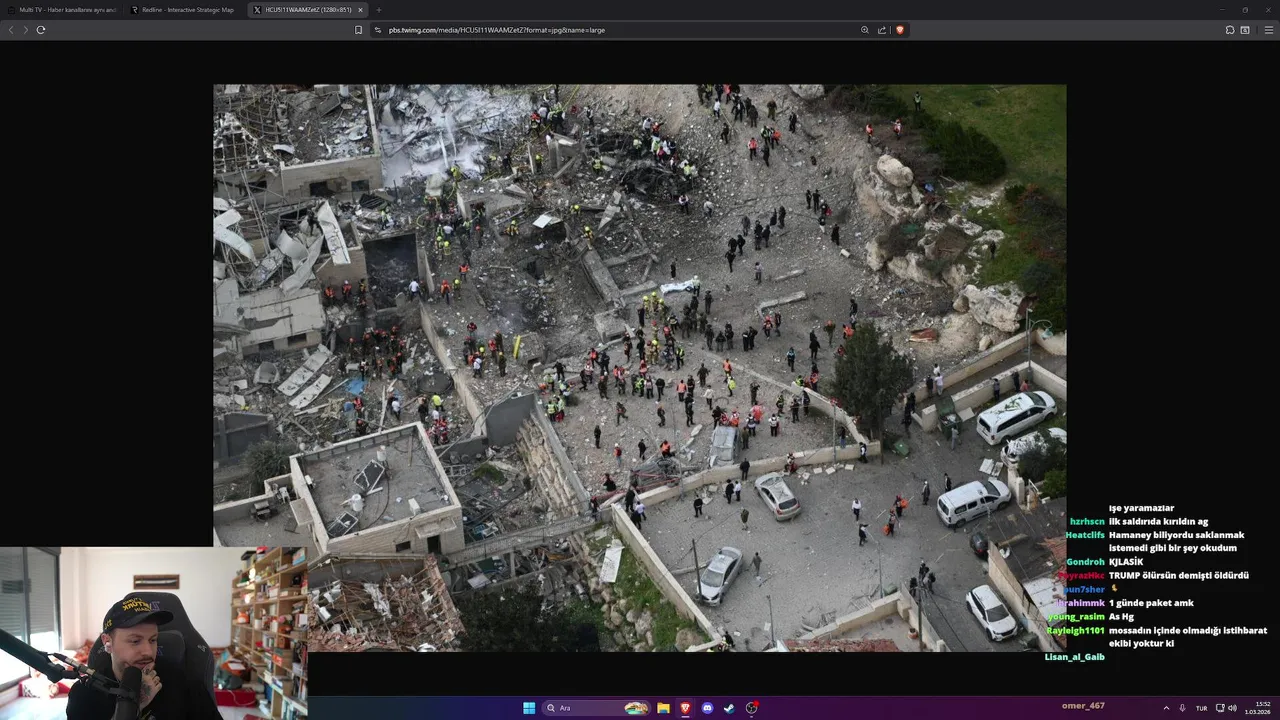Open File Explorer from the taskbar
Image resolution: width=1280 pixels, height=720 pixels.
[x=663, y=708]
